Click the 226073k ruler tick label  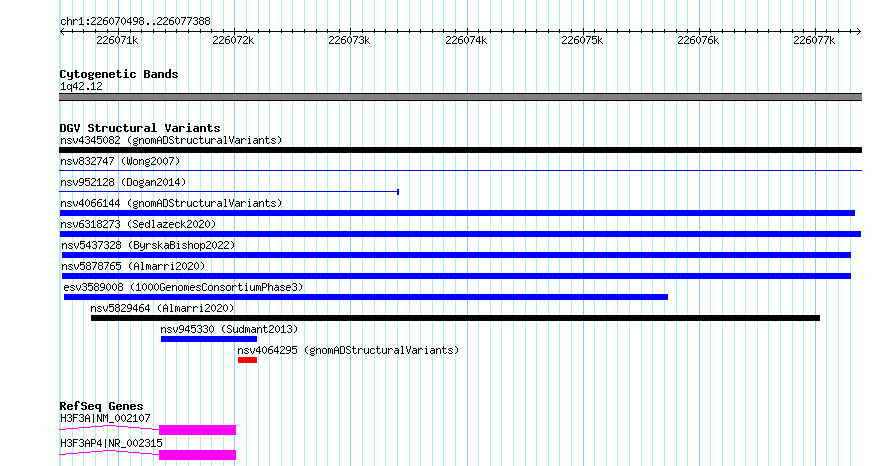click(x=349, y=40)
